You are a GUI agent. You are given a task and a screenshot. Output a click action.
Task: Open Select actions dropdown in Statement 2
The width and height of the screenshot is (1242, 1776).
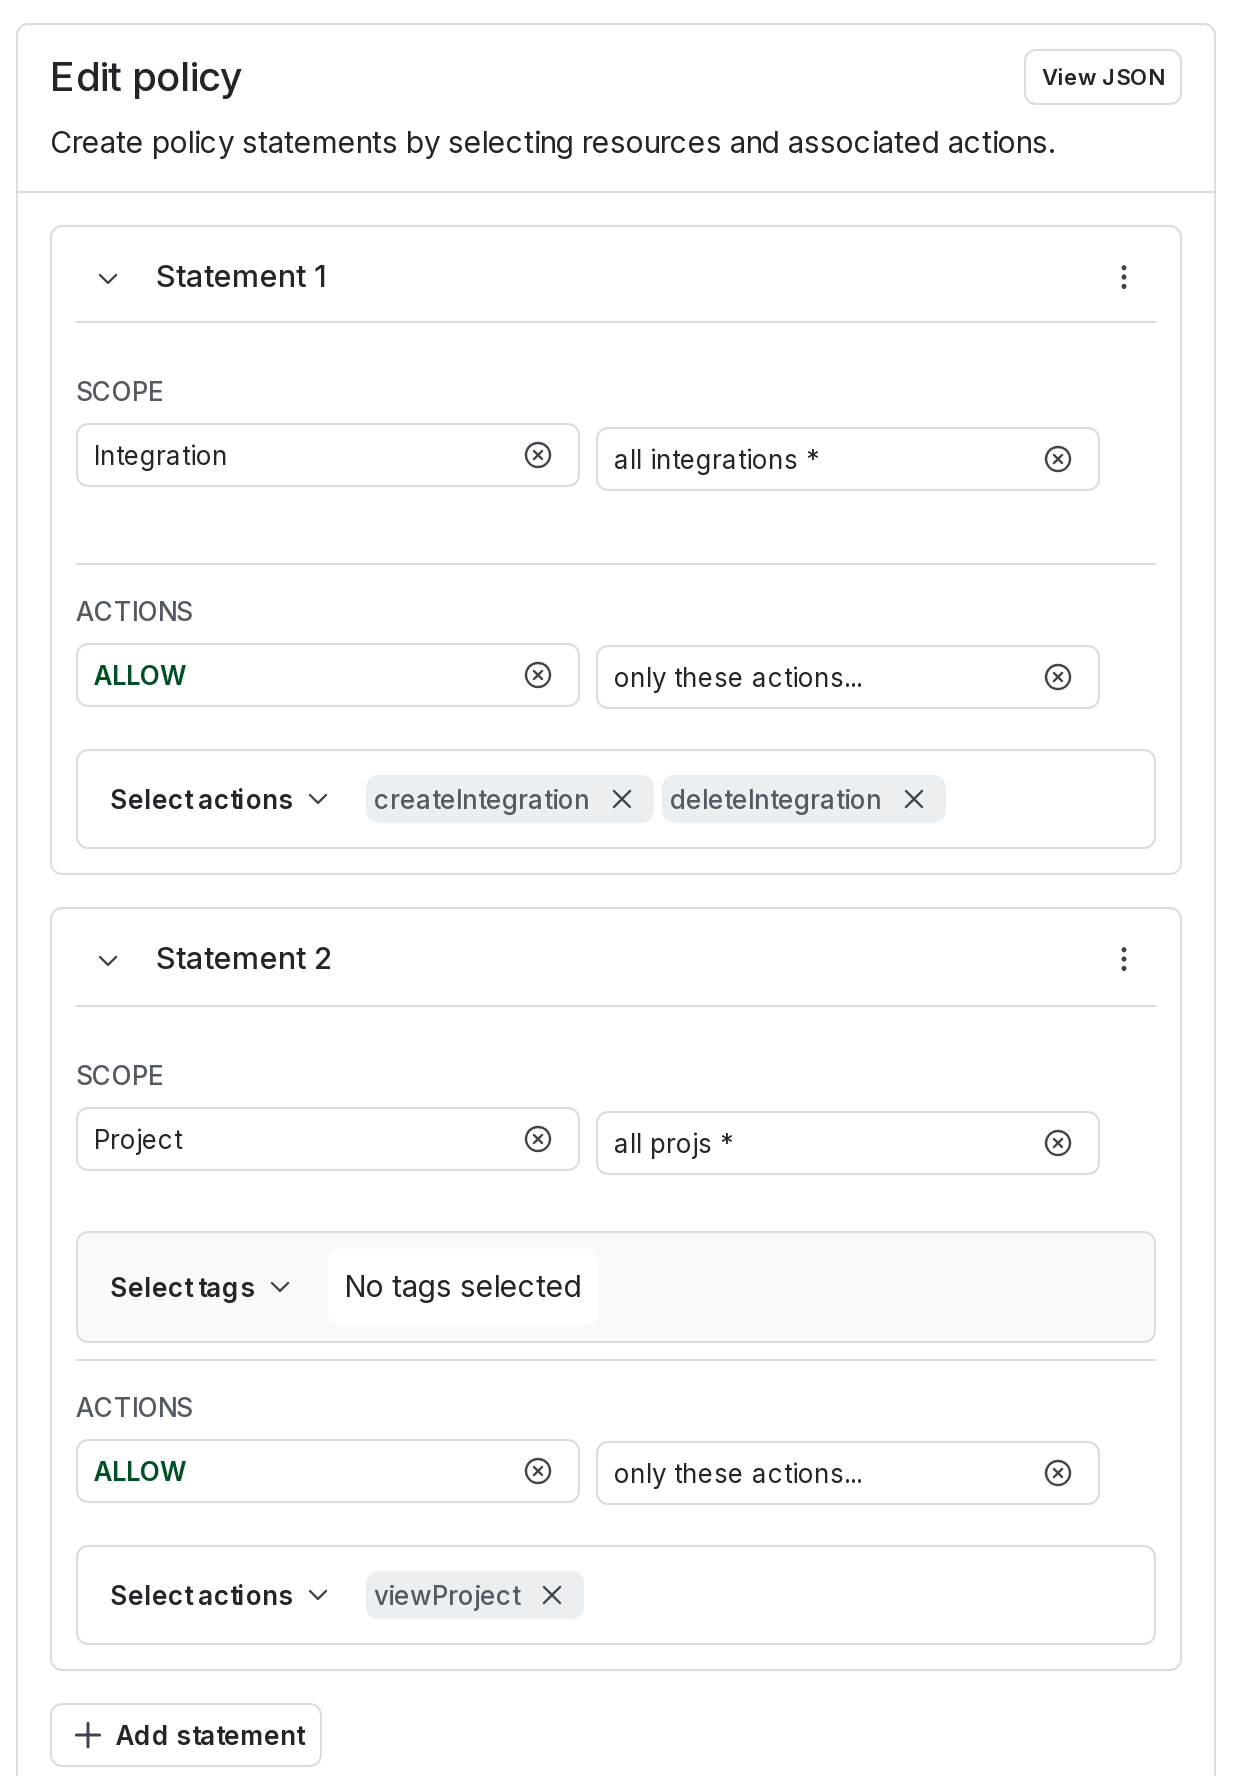[219, 1595]
